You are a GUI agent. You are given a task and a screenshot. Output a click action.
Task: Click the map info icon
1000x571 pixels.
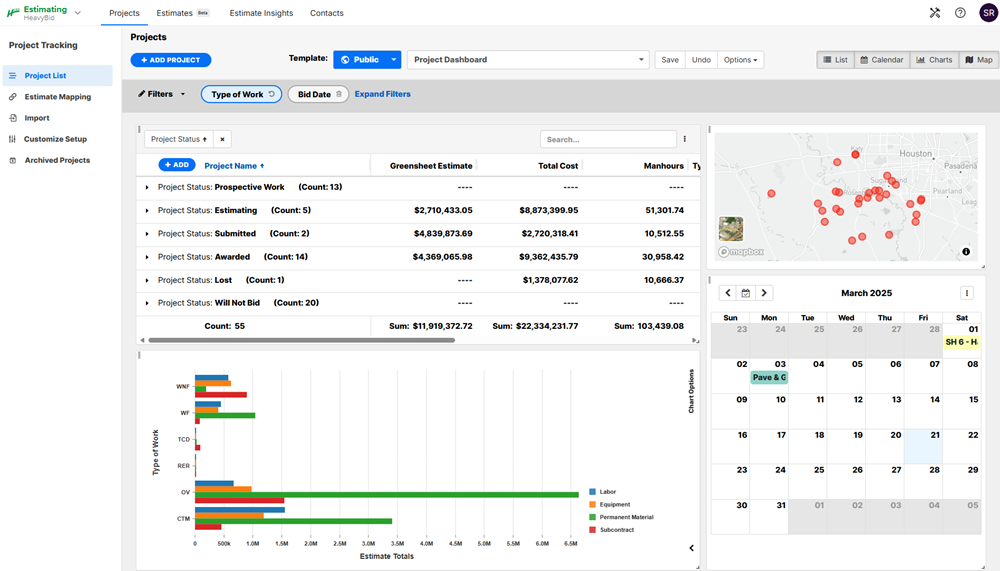click(966, 252)
